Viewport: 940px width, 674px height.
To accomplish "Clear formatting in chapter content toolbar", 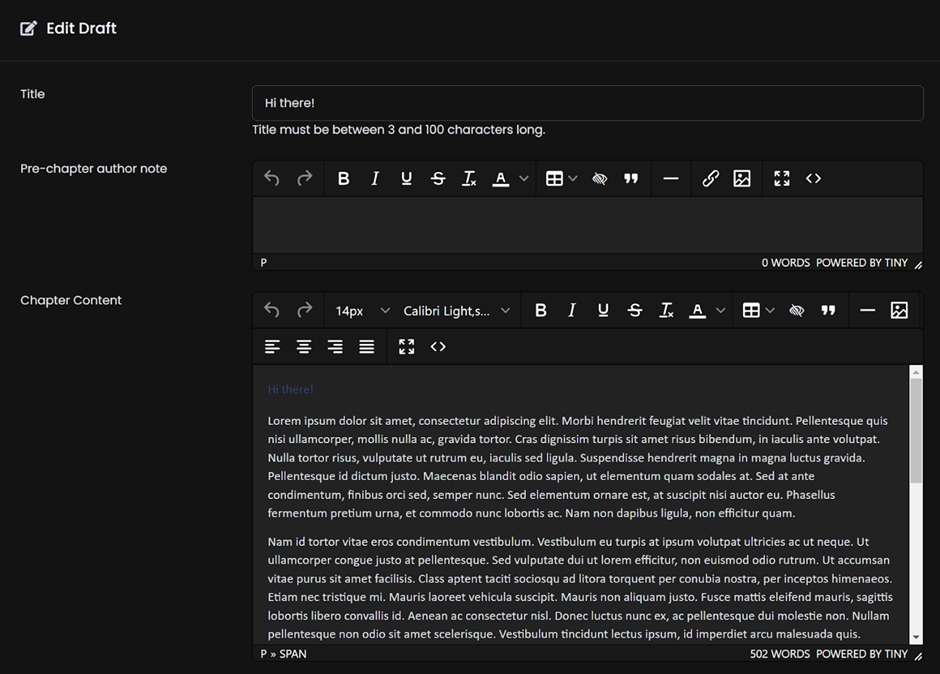I will tap(666, 311).
